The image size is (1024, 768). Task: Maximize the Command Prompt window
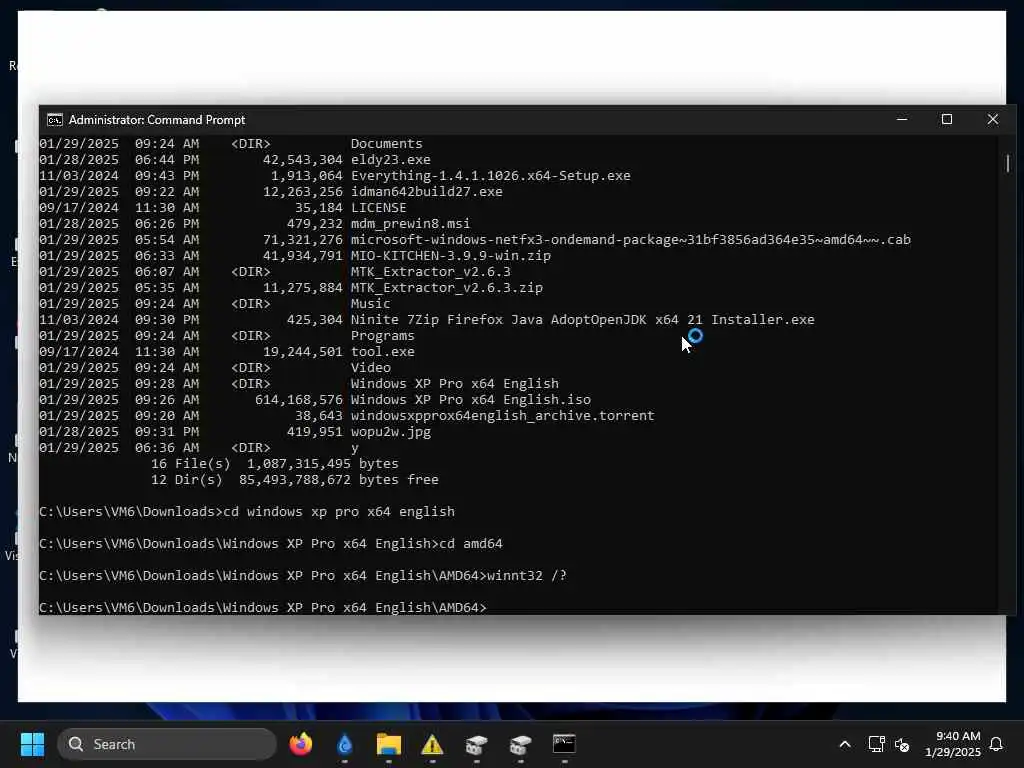click(947, 120)
